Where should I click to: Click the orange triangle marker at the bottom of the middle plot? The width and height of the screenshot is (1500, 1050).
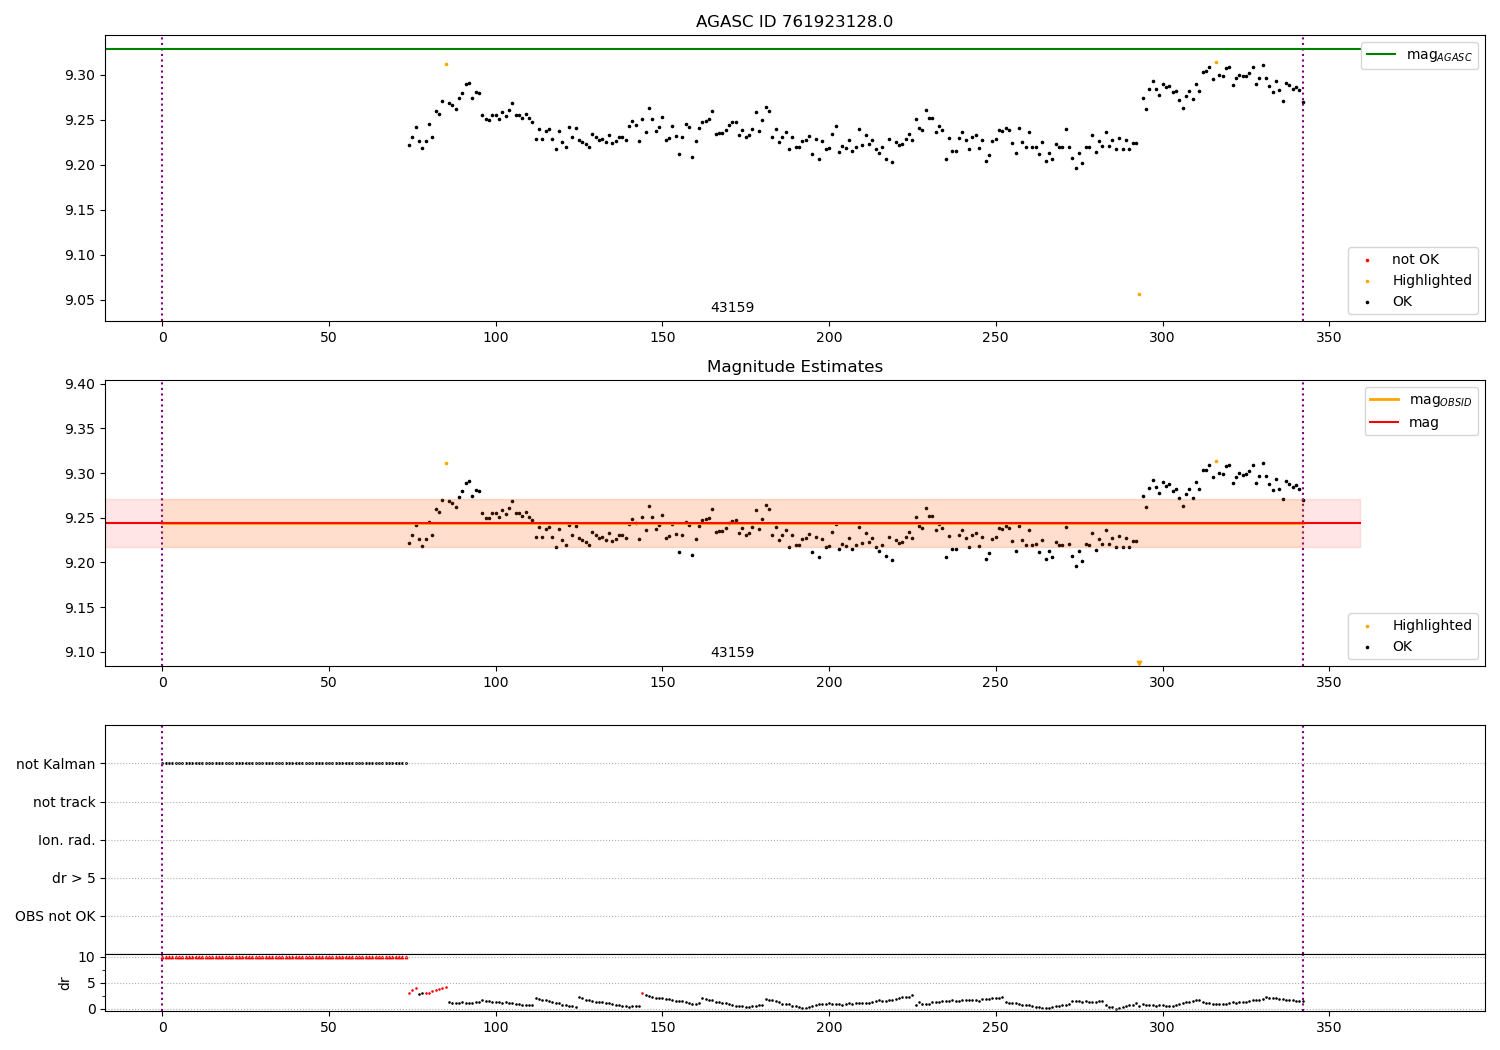tap(1139, 663)
